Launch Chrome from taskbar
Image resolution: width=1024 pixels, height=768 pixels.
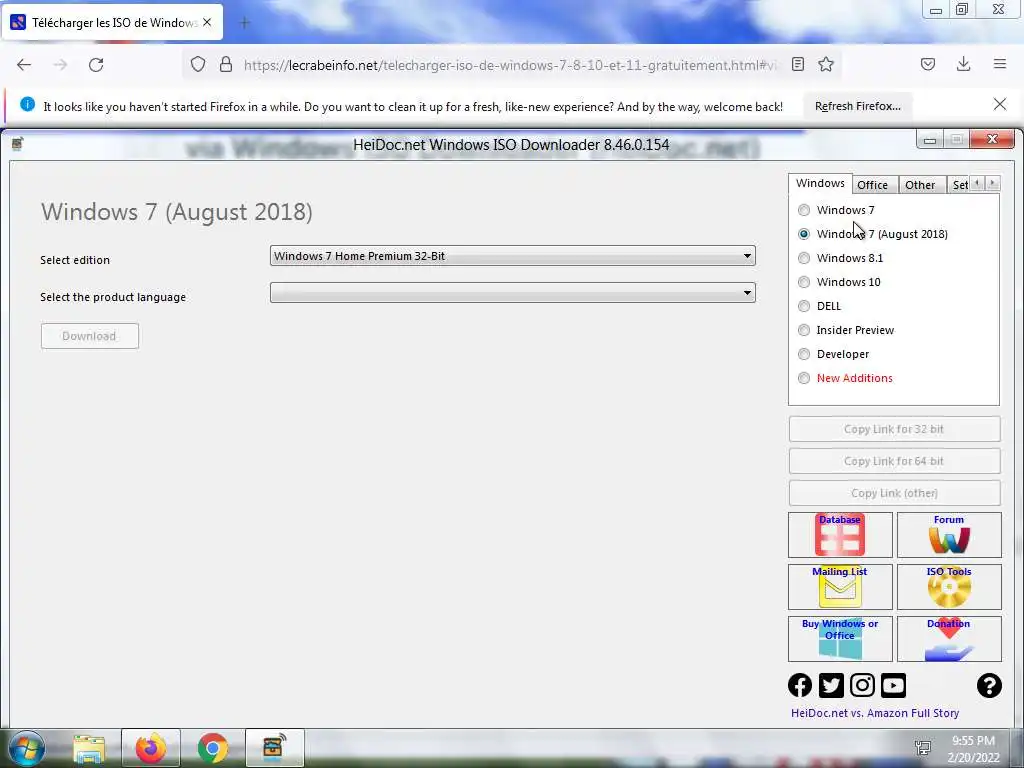coord(213,748)
